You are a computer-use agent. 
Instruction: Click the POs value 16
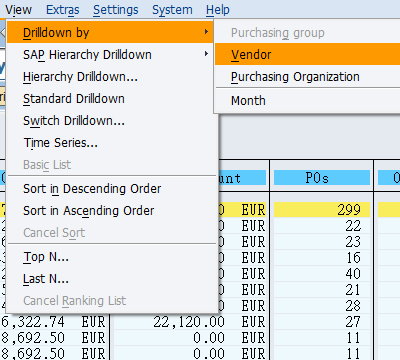[x=353, y=258]
